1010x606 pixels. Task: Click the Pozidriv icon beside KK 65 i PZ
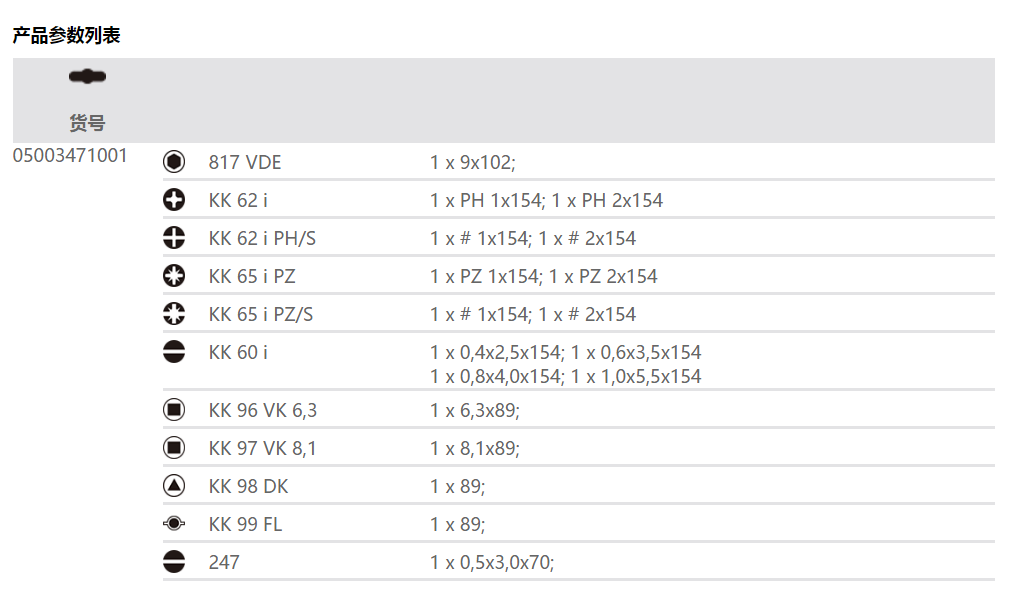click(x=174, y=276)
